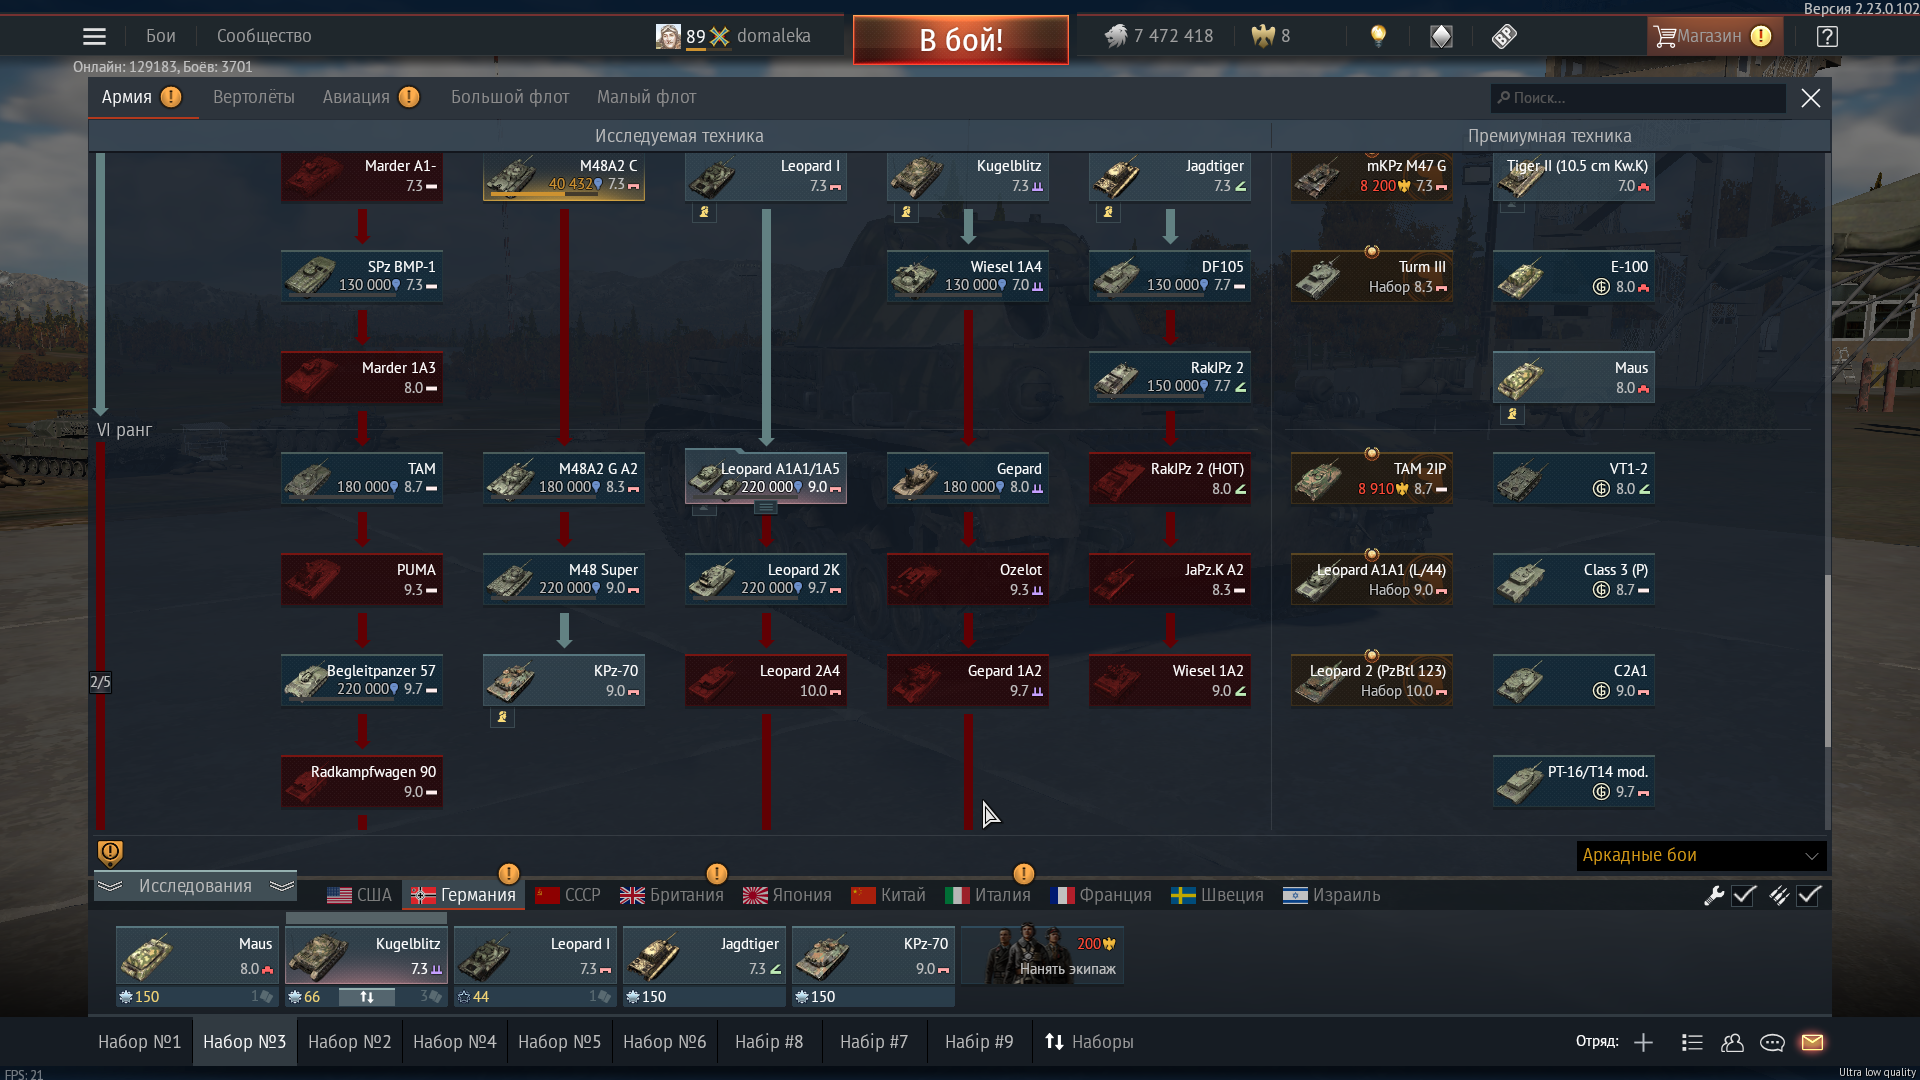Viewport: 1920px width, 1080px height.
Task: Open the Бои menu
Action: tap(161, 36)
